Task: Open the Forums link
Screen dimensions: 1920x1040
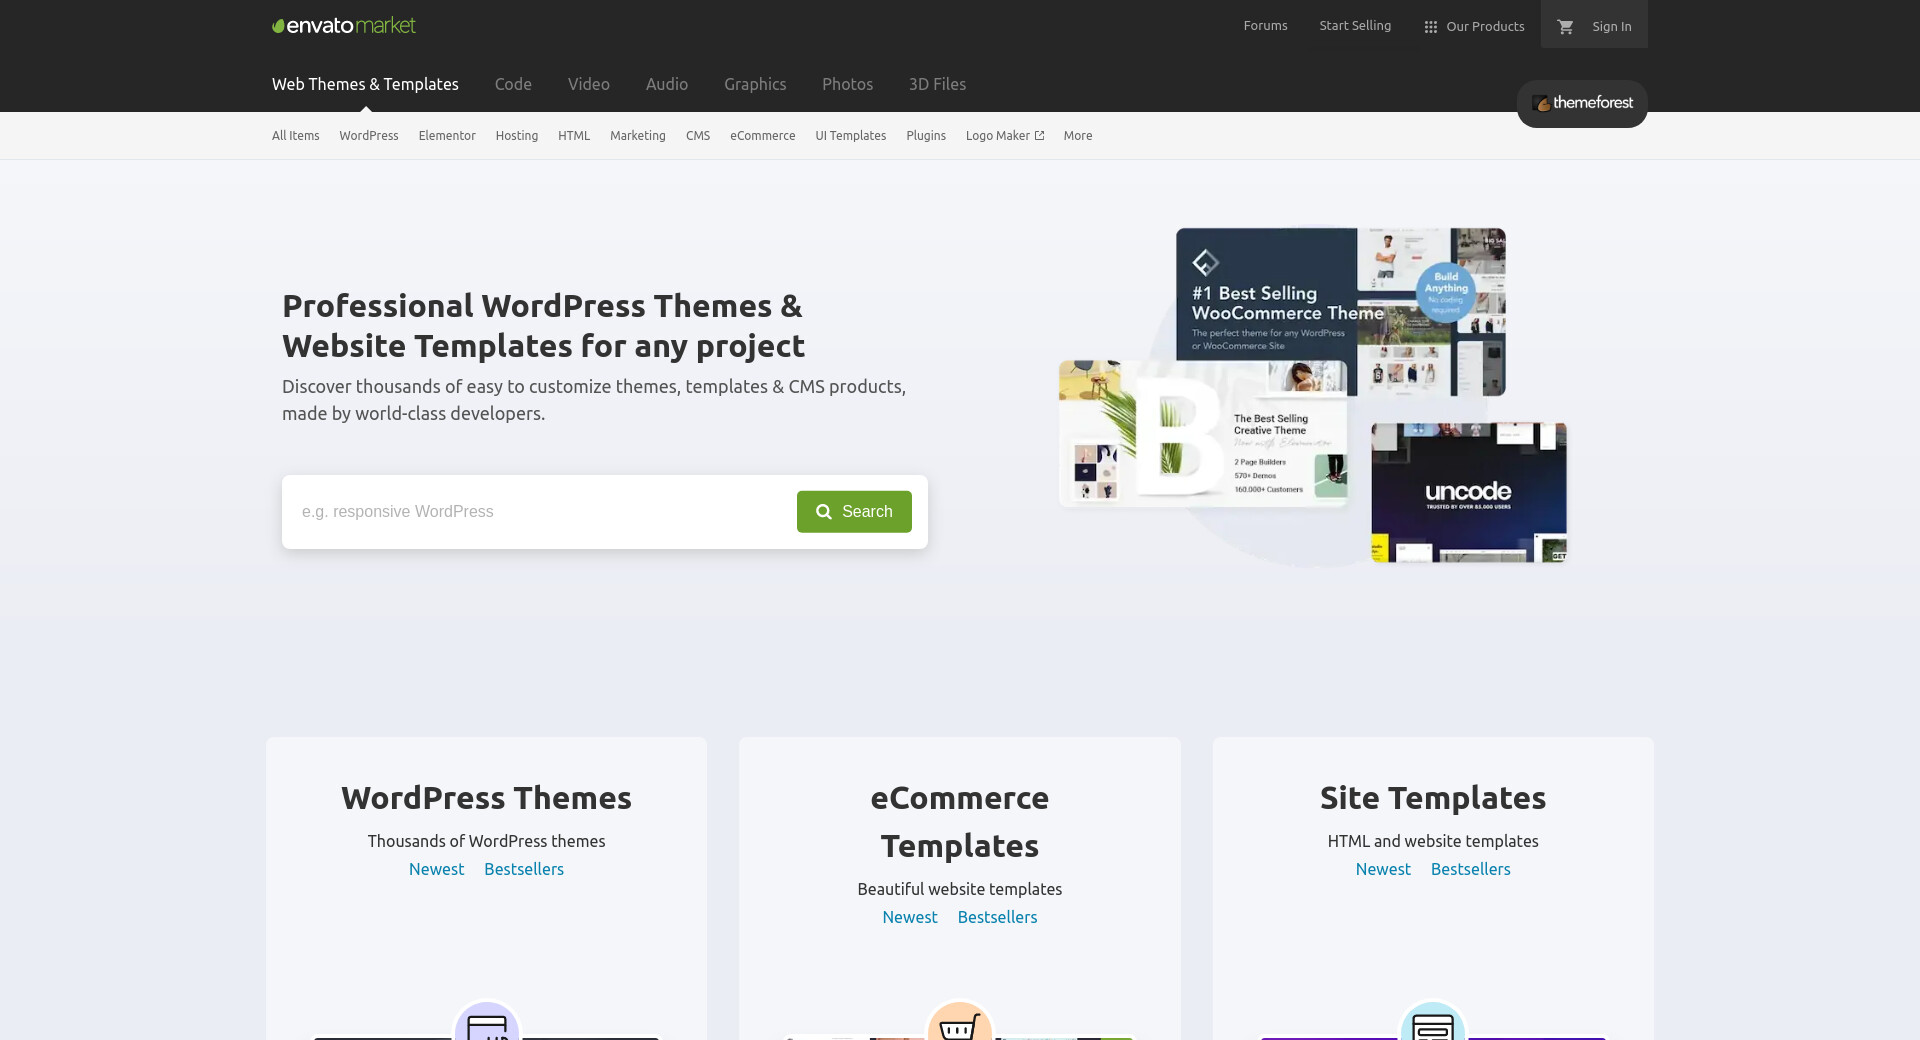Action: (1265, 26)
